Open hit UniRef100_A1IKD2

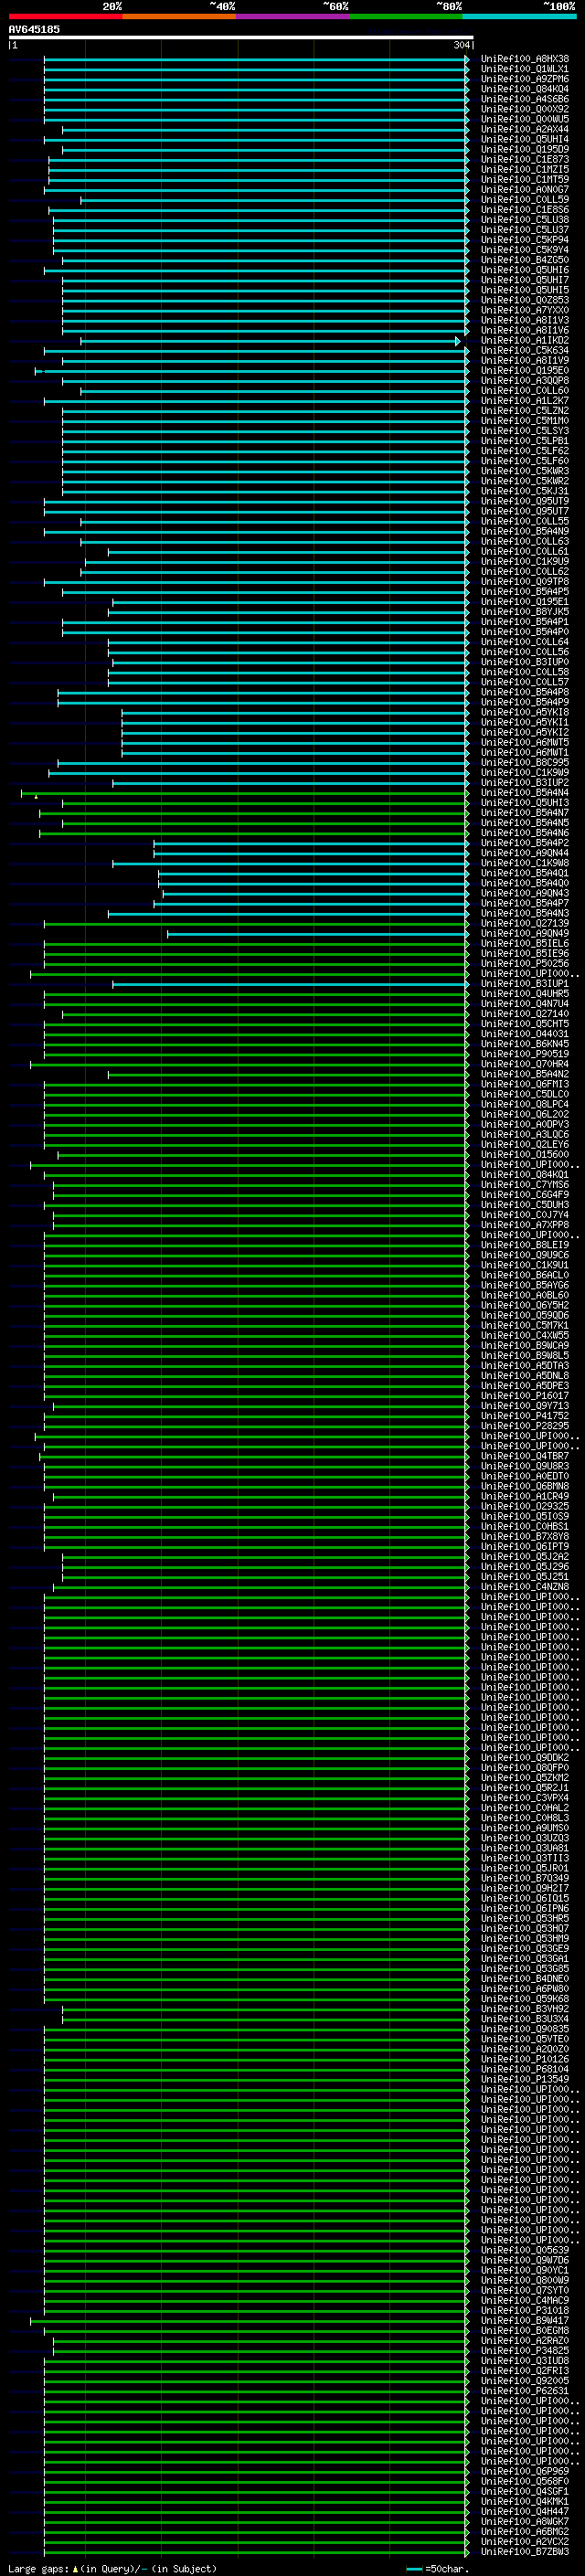tap(525, 341)
